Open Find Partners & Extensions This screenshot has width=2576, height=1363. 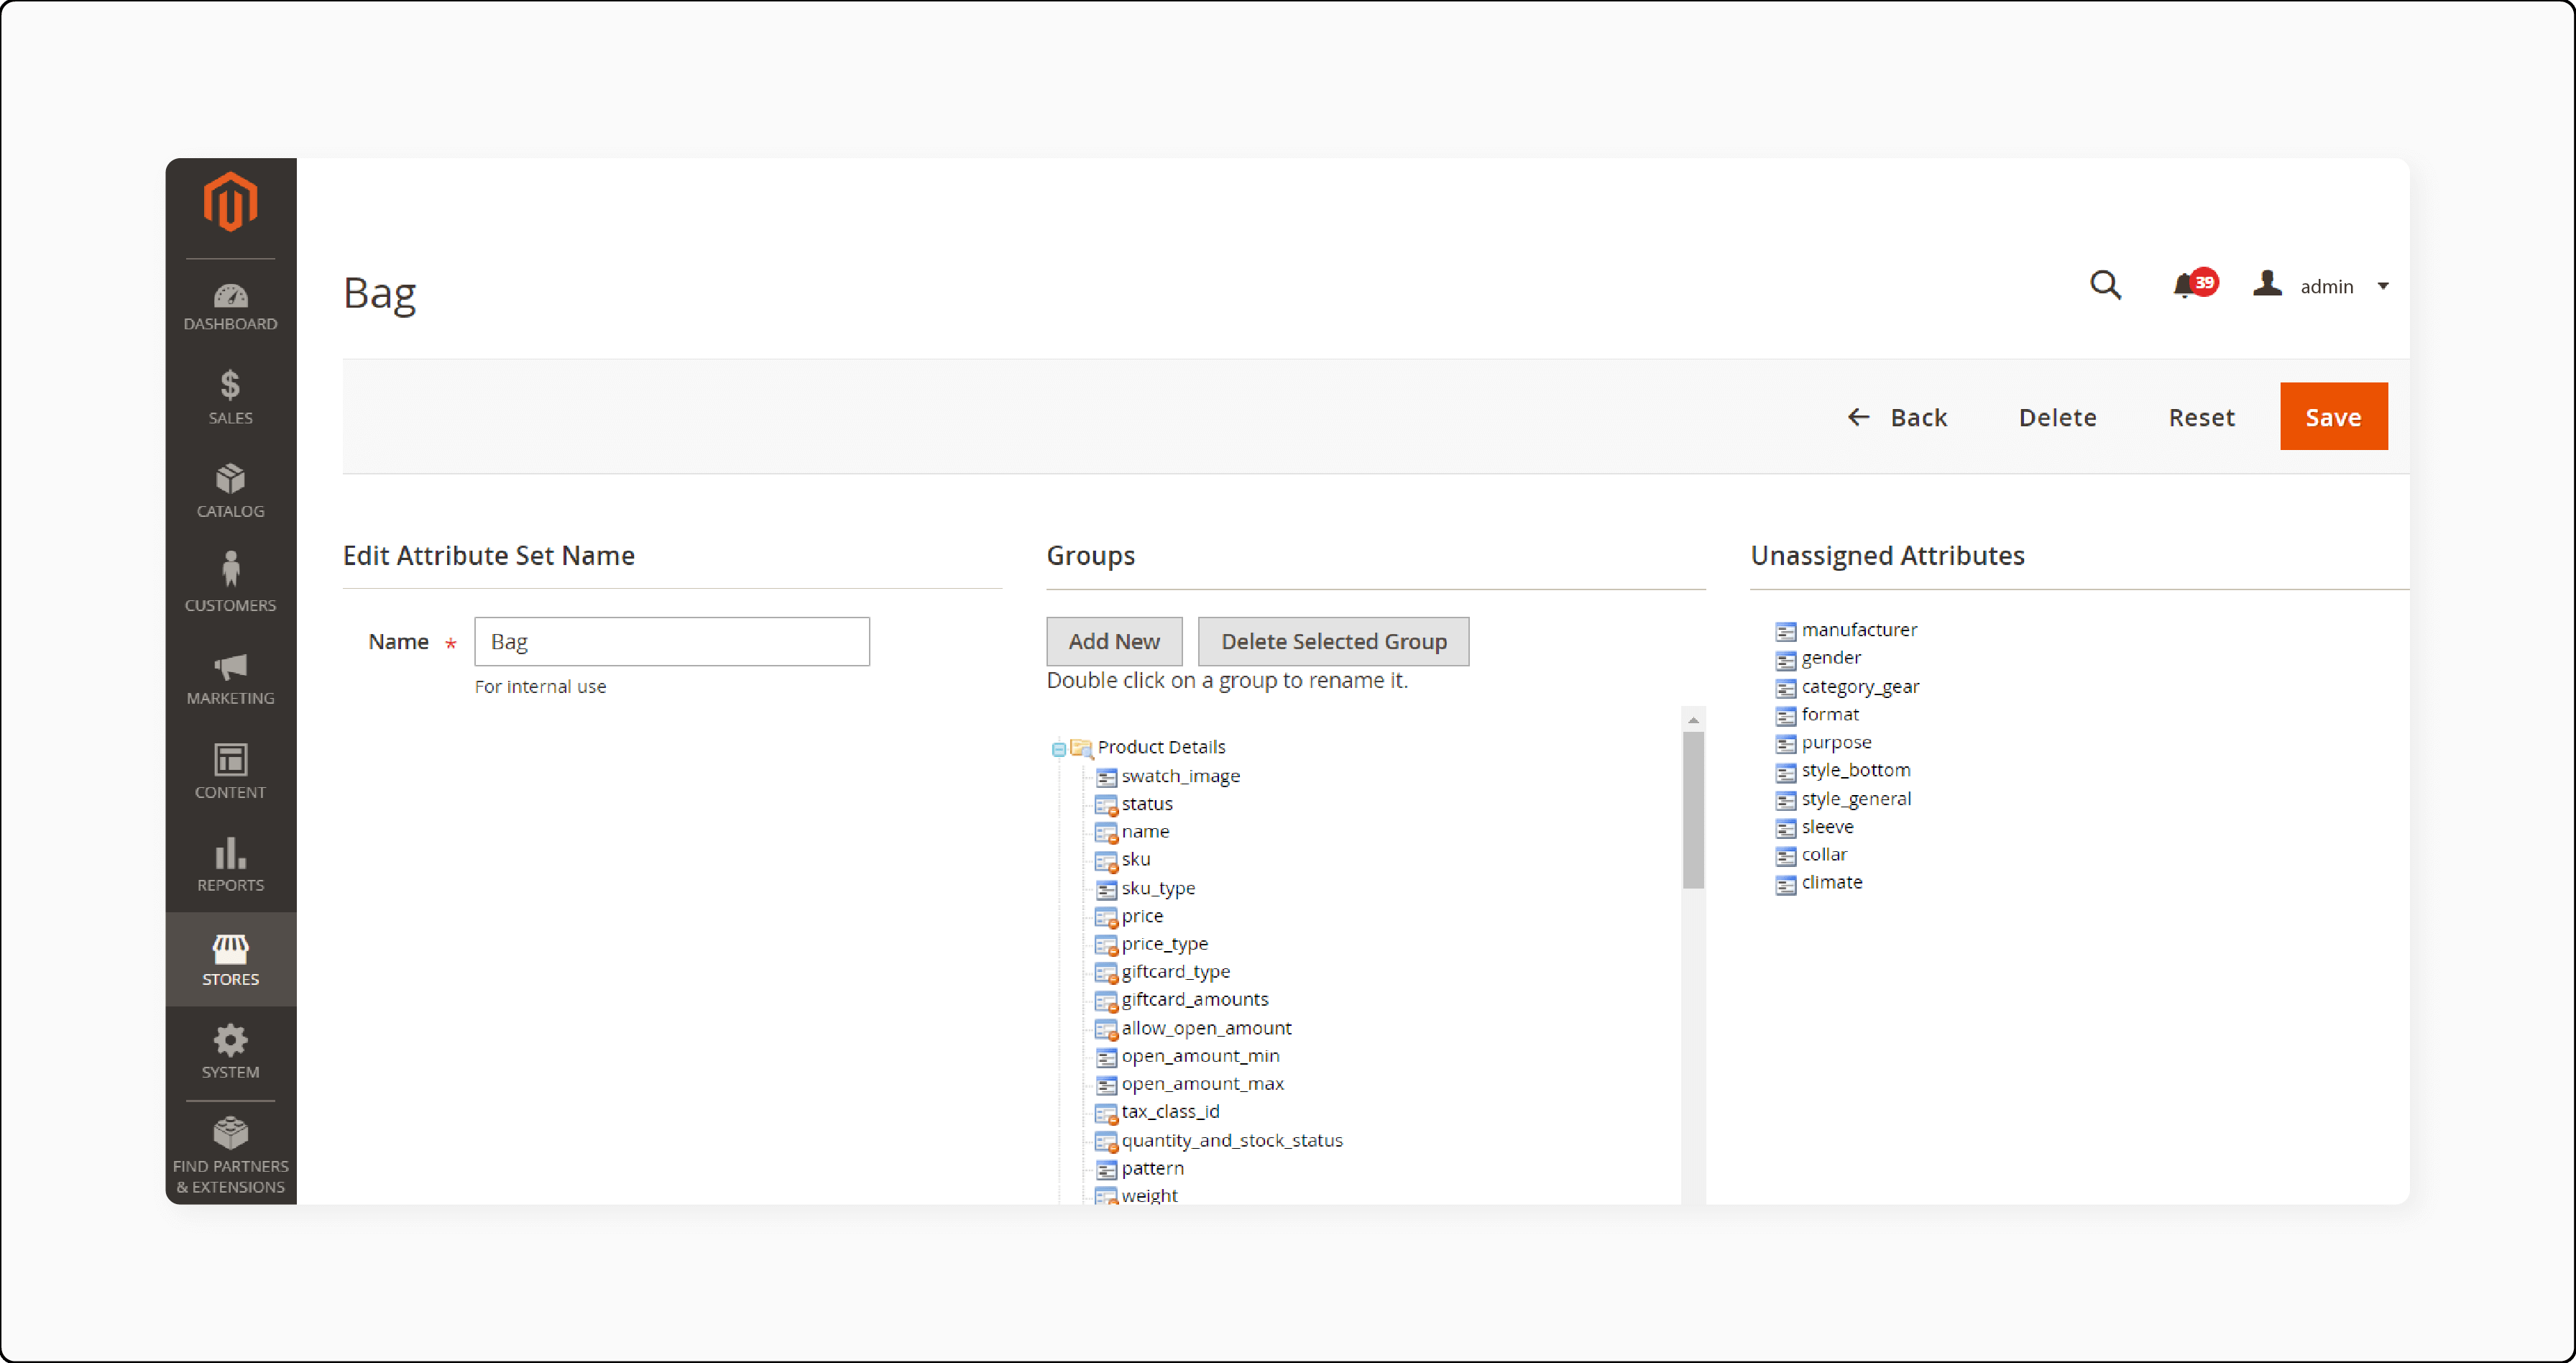[230, 1155]
